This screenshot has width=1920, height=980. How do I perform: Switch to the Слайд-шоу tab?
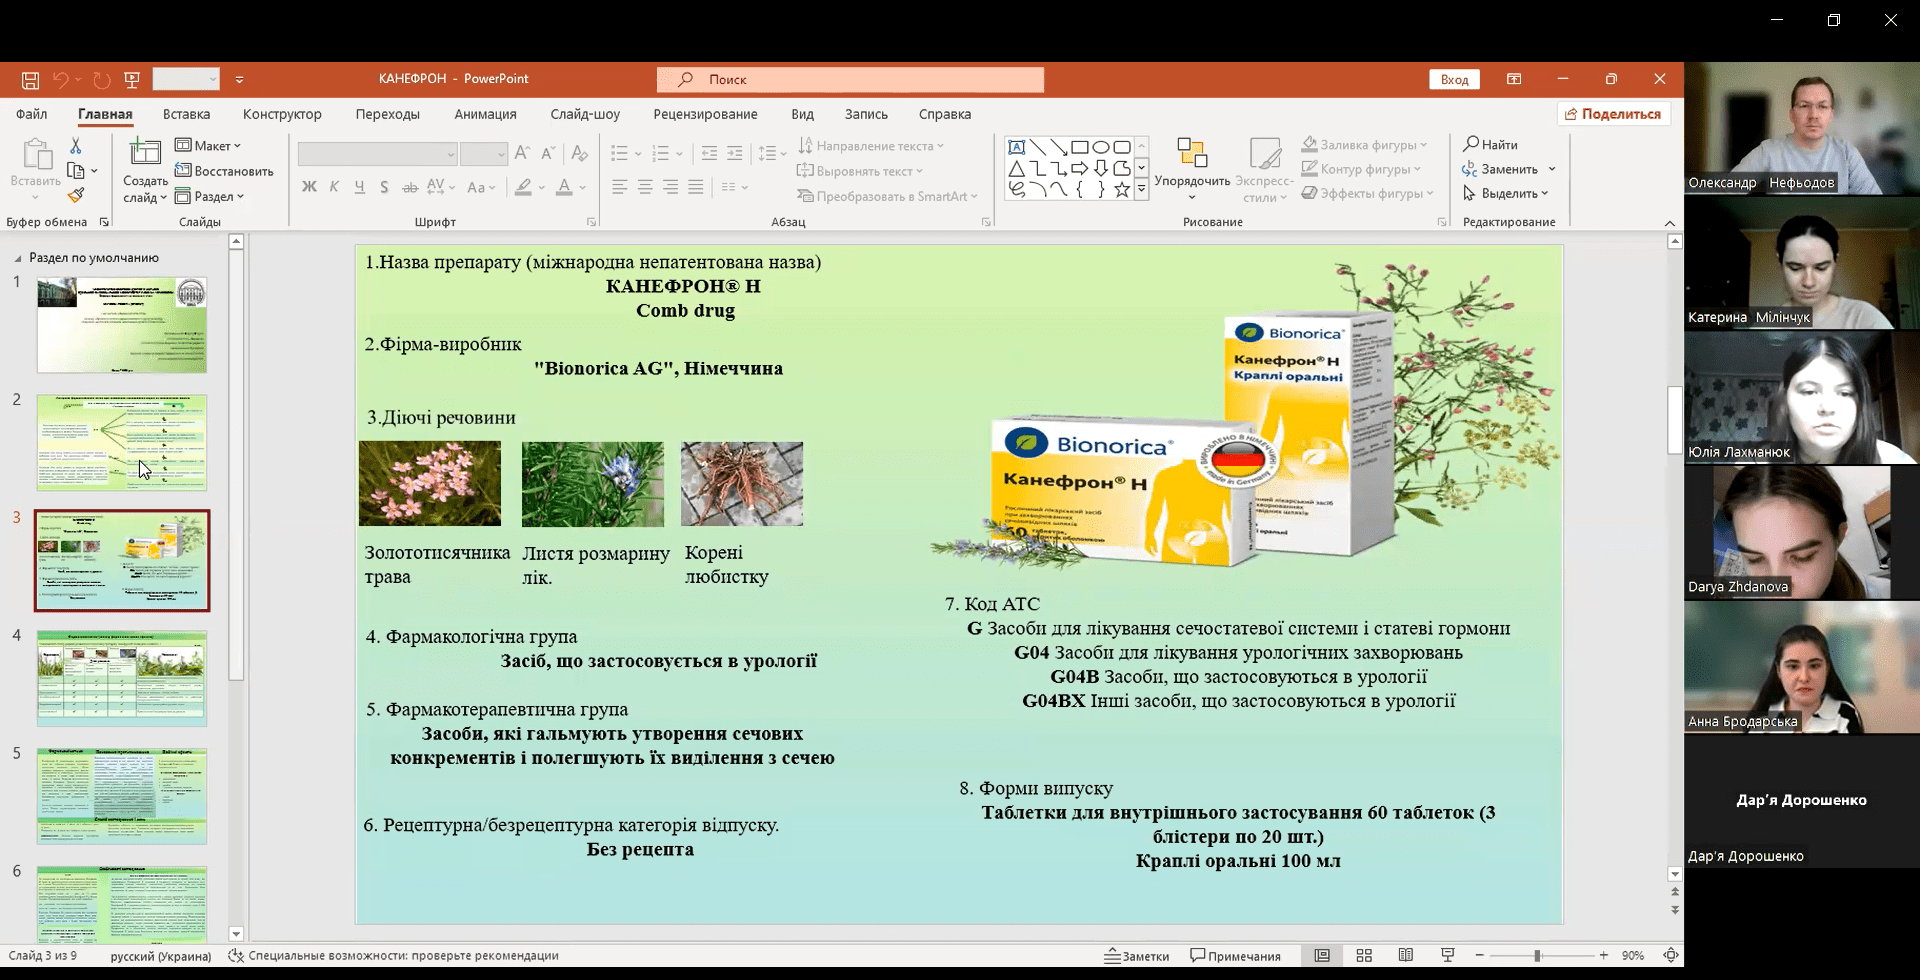click(x=585, y=114)
